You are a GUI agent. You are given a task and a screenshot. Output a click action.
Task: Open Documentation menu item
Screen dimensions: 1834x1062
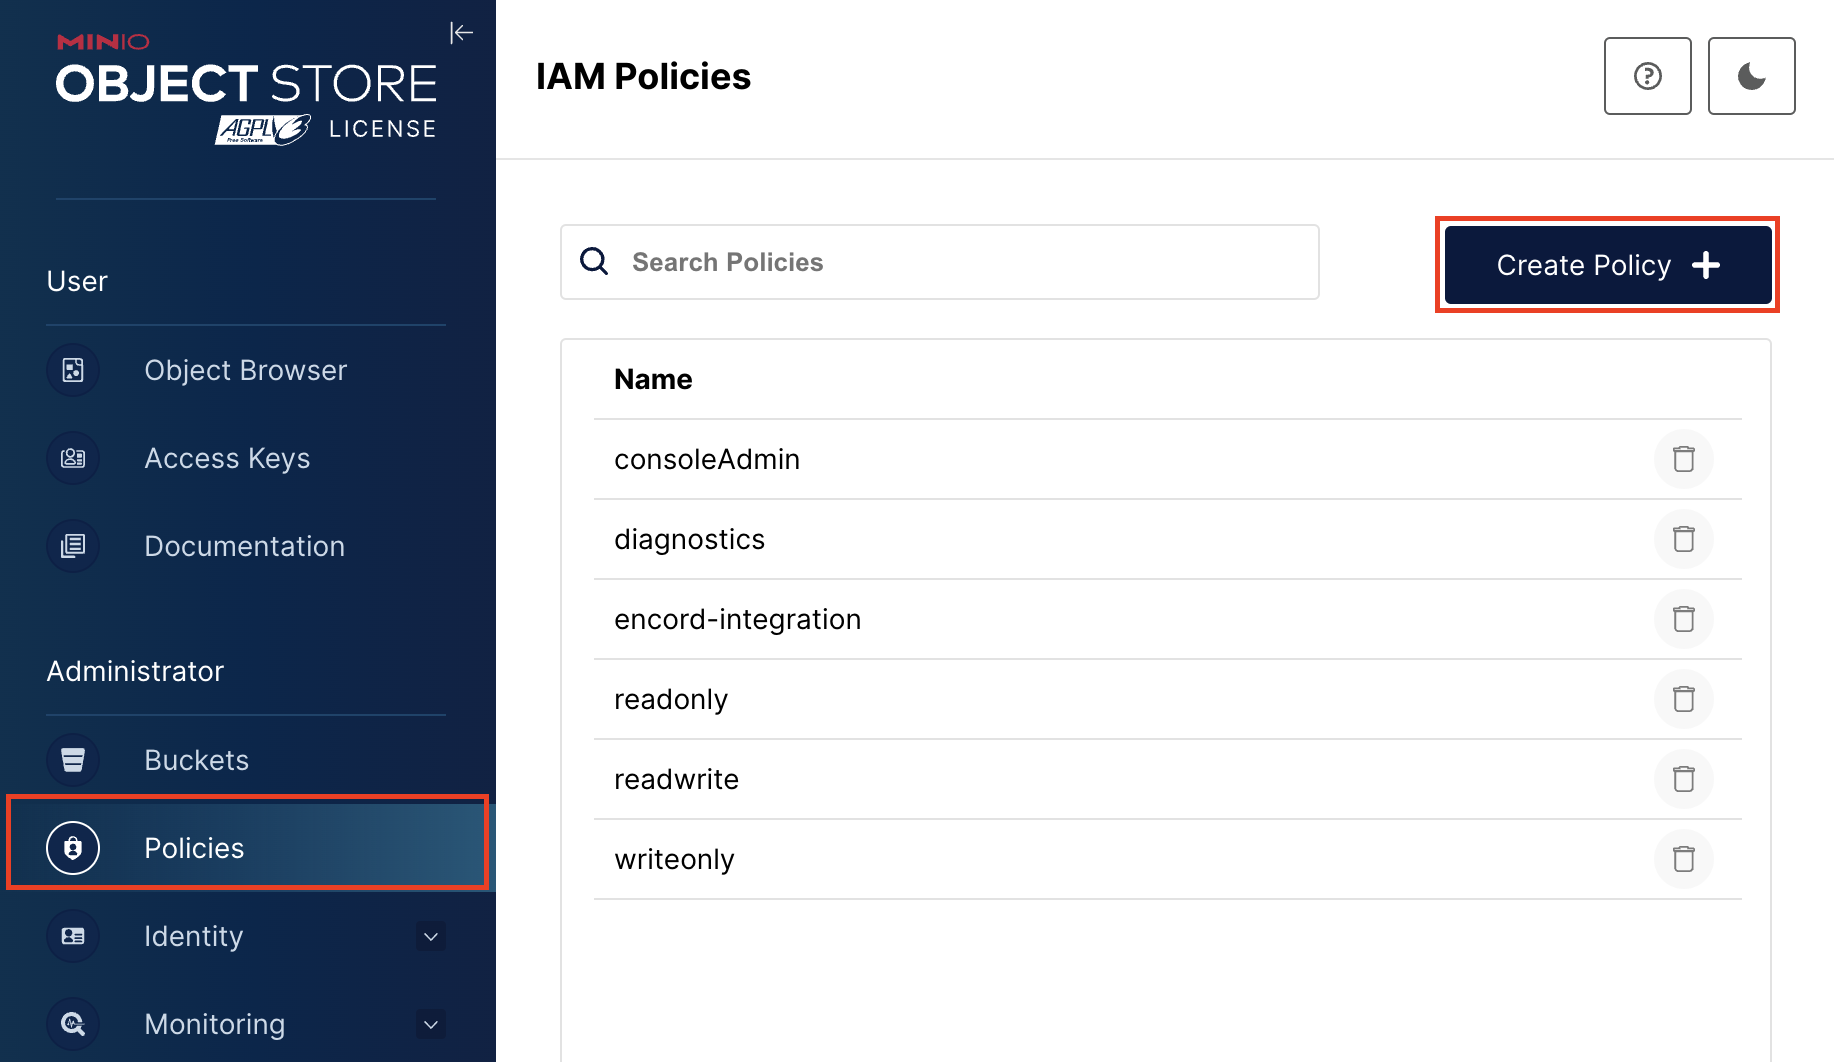pos(246,546)
